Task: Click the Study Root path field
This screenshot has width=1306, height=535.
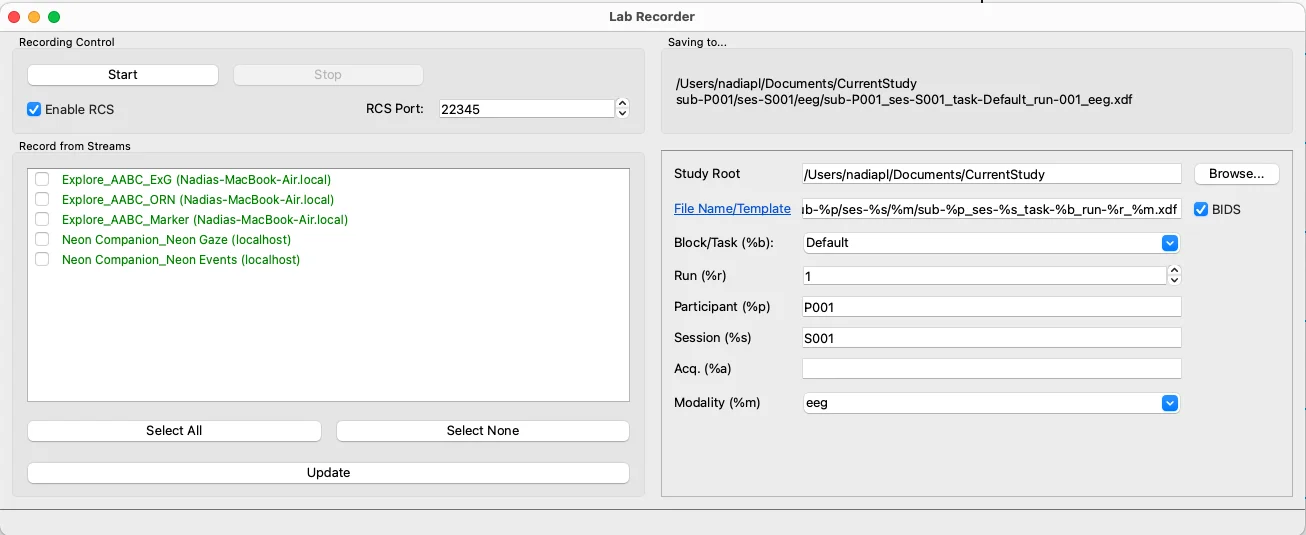Action: (x=992, y=174)
